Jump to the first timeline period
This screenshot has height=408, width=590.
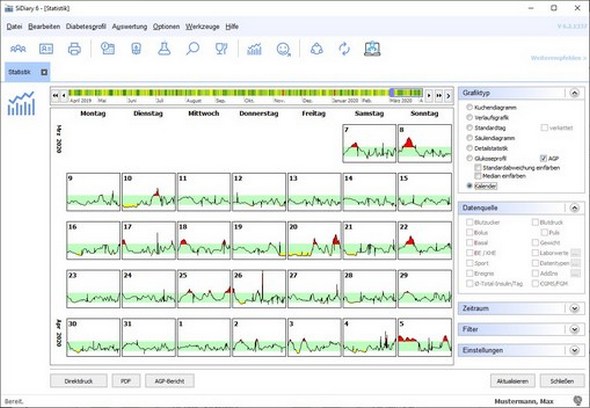[x=55, y=96]
